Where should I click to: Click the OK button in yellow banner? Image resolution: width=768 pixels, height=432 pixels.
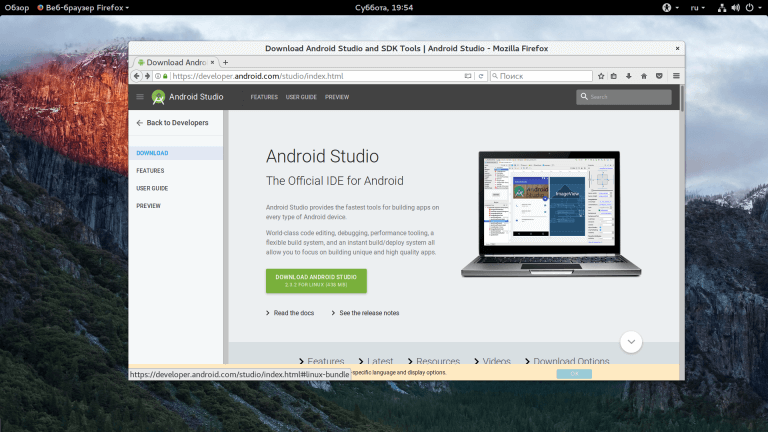coord(574,374)
